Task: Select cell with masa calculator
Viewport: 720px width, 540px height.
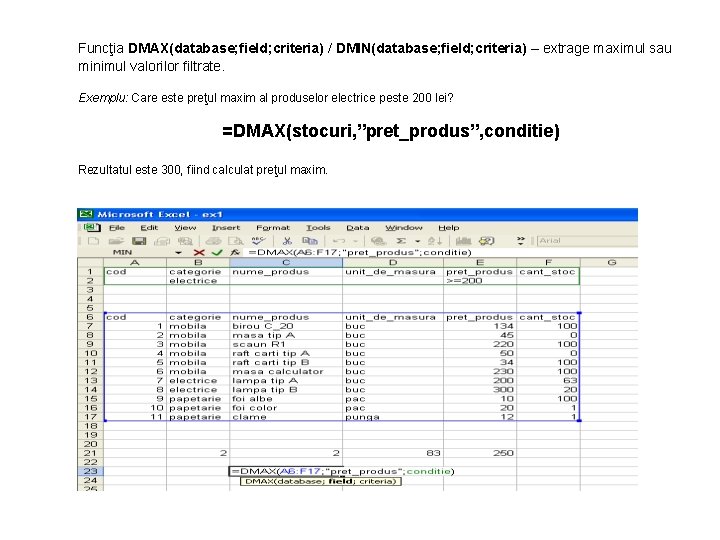Action: pyautogui.click(x=286, y=371)
